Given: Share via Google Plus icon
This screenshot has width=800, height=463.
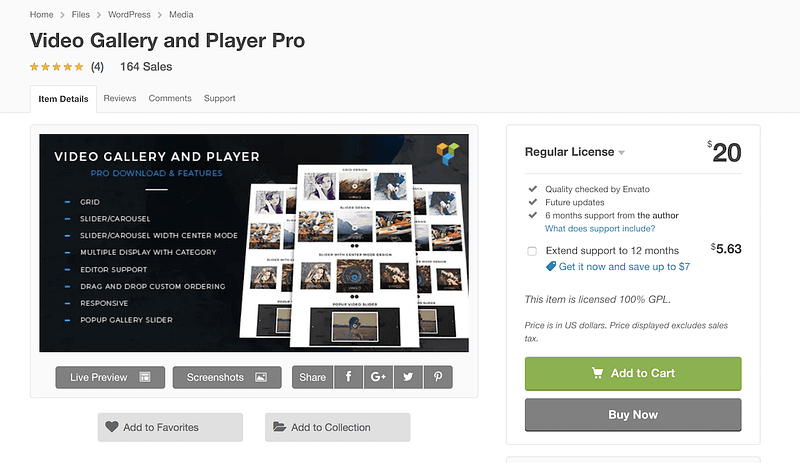Looking at the screenshot, I should (x=378, y=377).
